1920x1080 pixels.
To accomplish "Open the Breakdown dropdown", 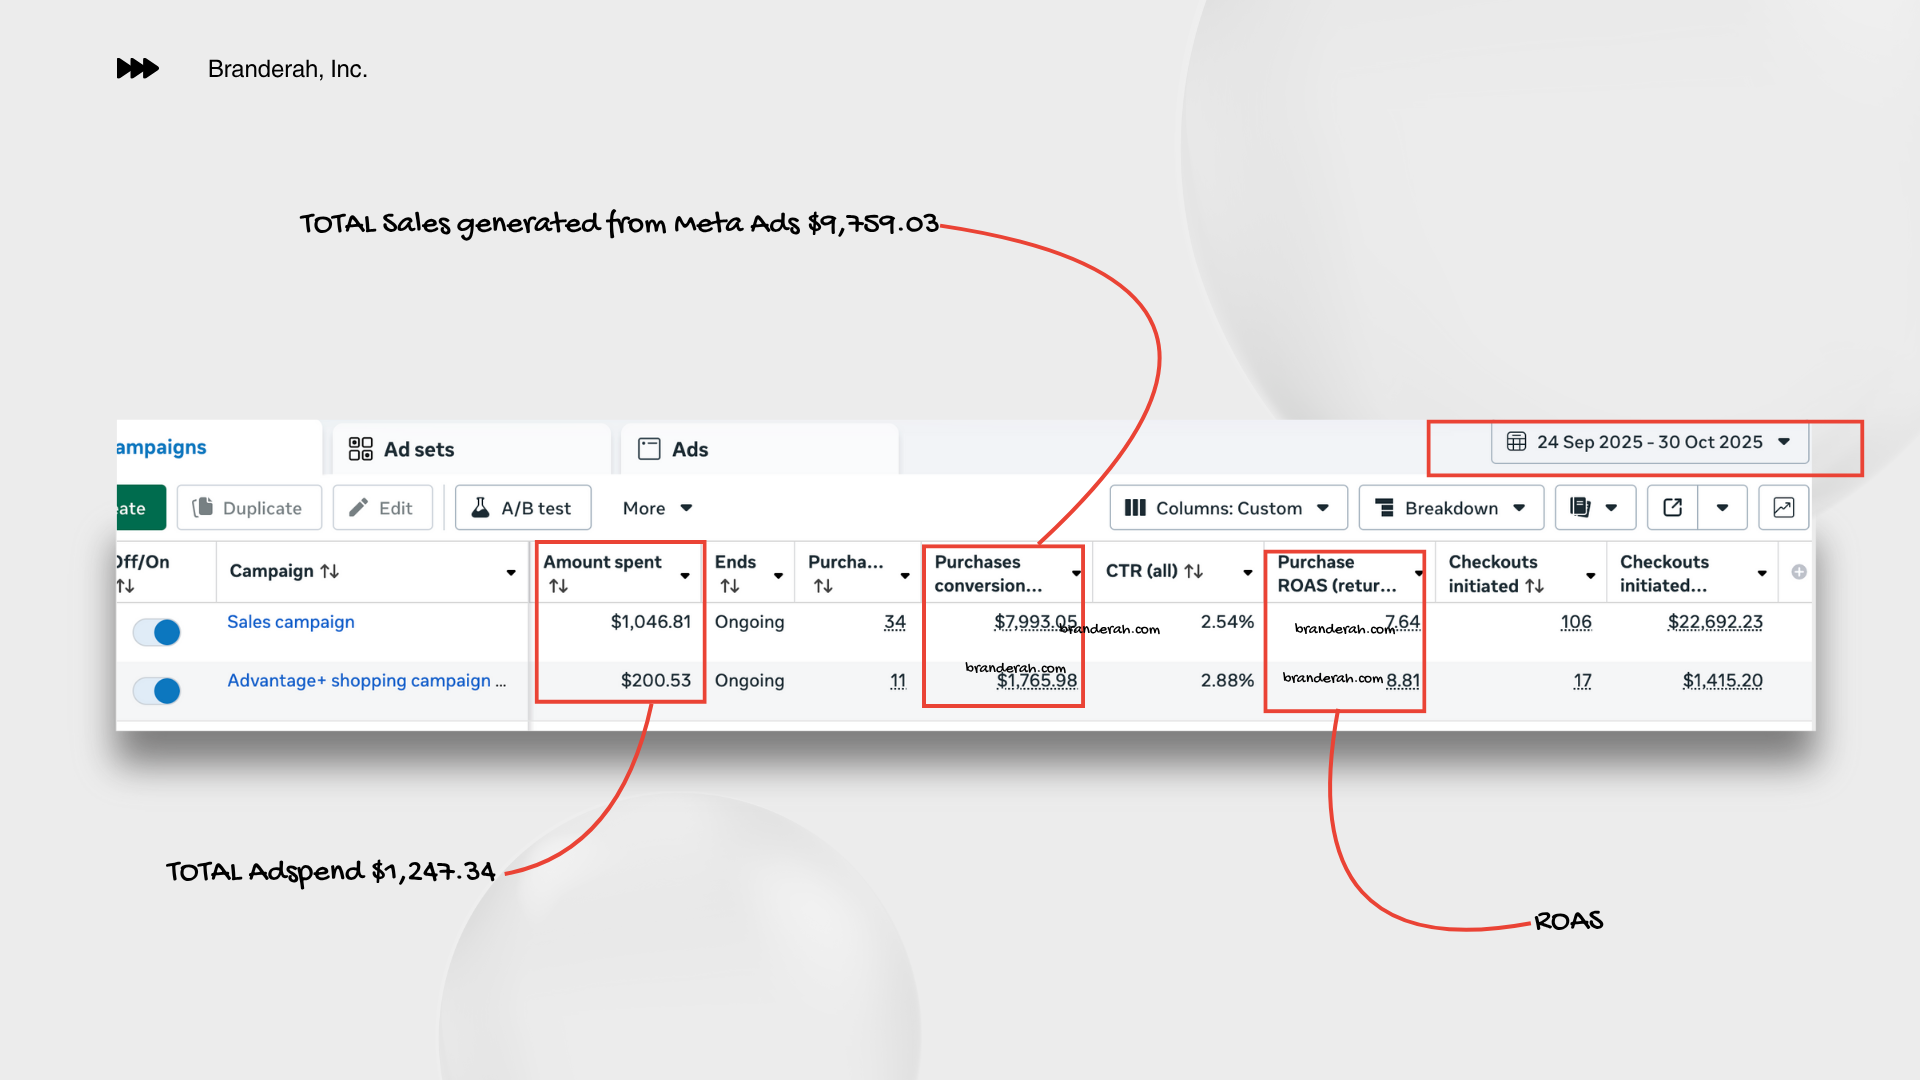I will [1451, 508].
